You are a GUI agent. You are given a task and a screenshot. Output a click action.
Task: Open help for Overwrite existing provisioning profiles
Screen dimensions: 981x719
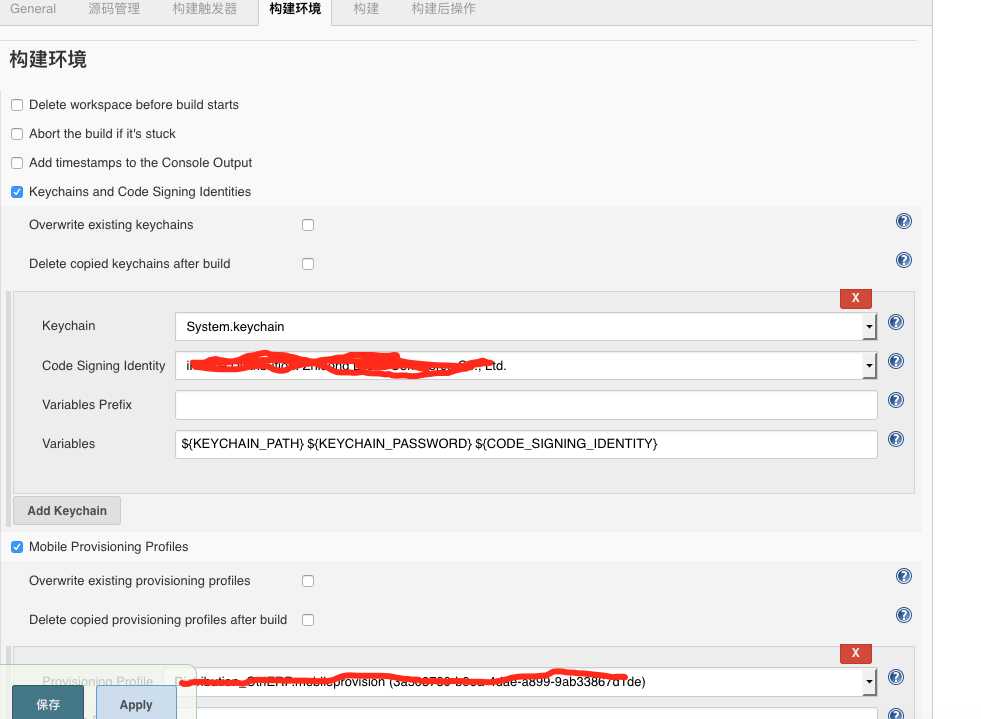[903, 576]
